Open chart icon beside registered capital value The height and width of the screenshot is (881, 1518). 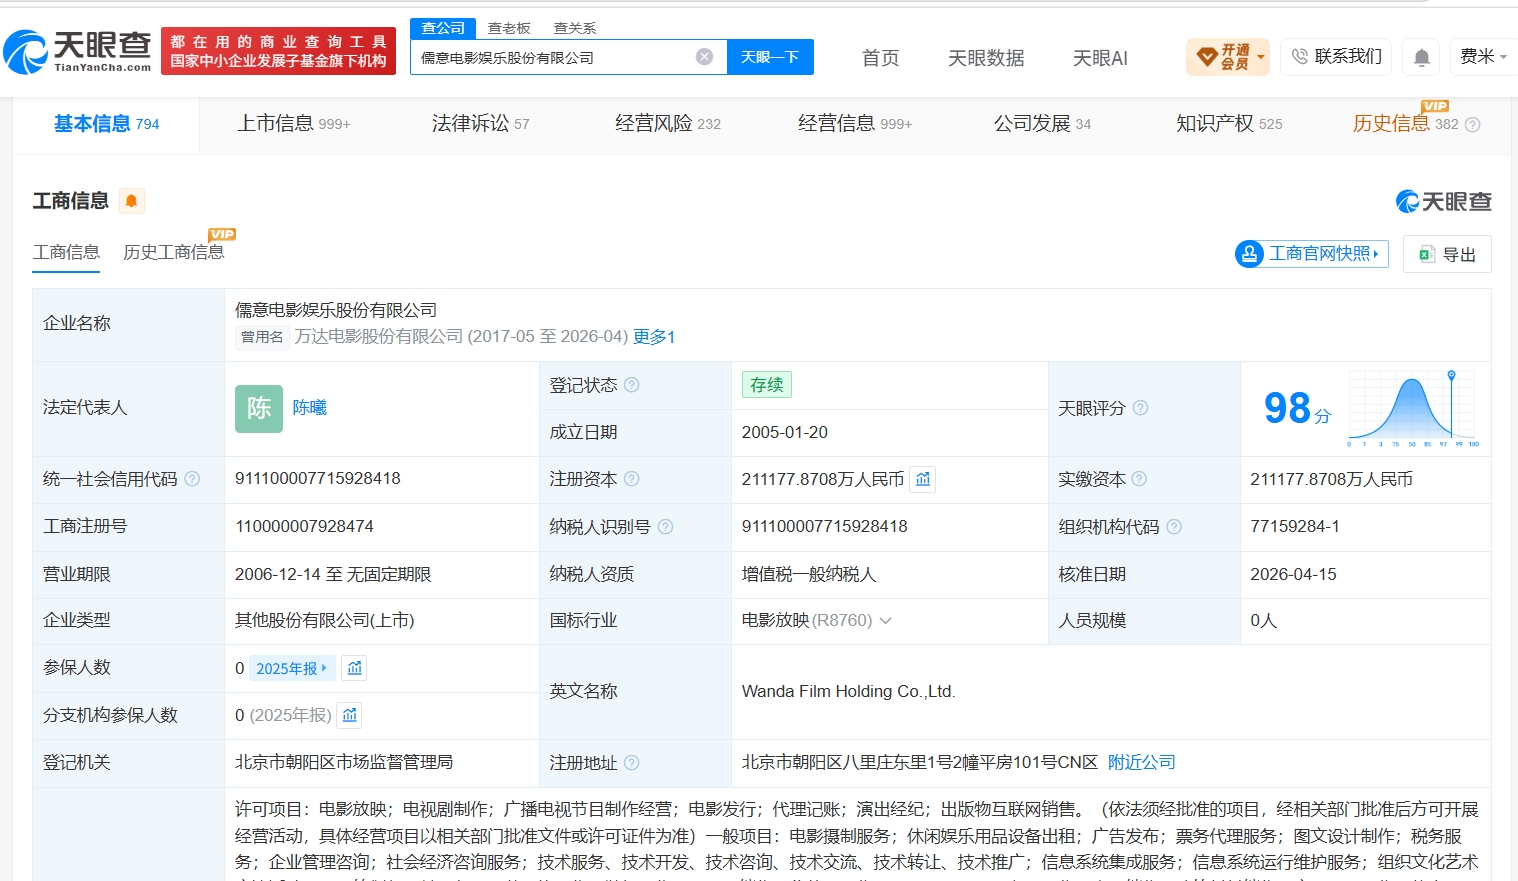tap(923, 479)
